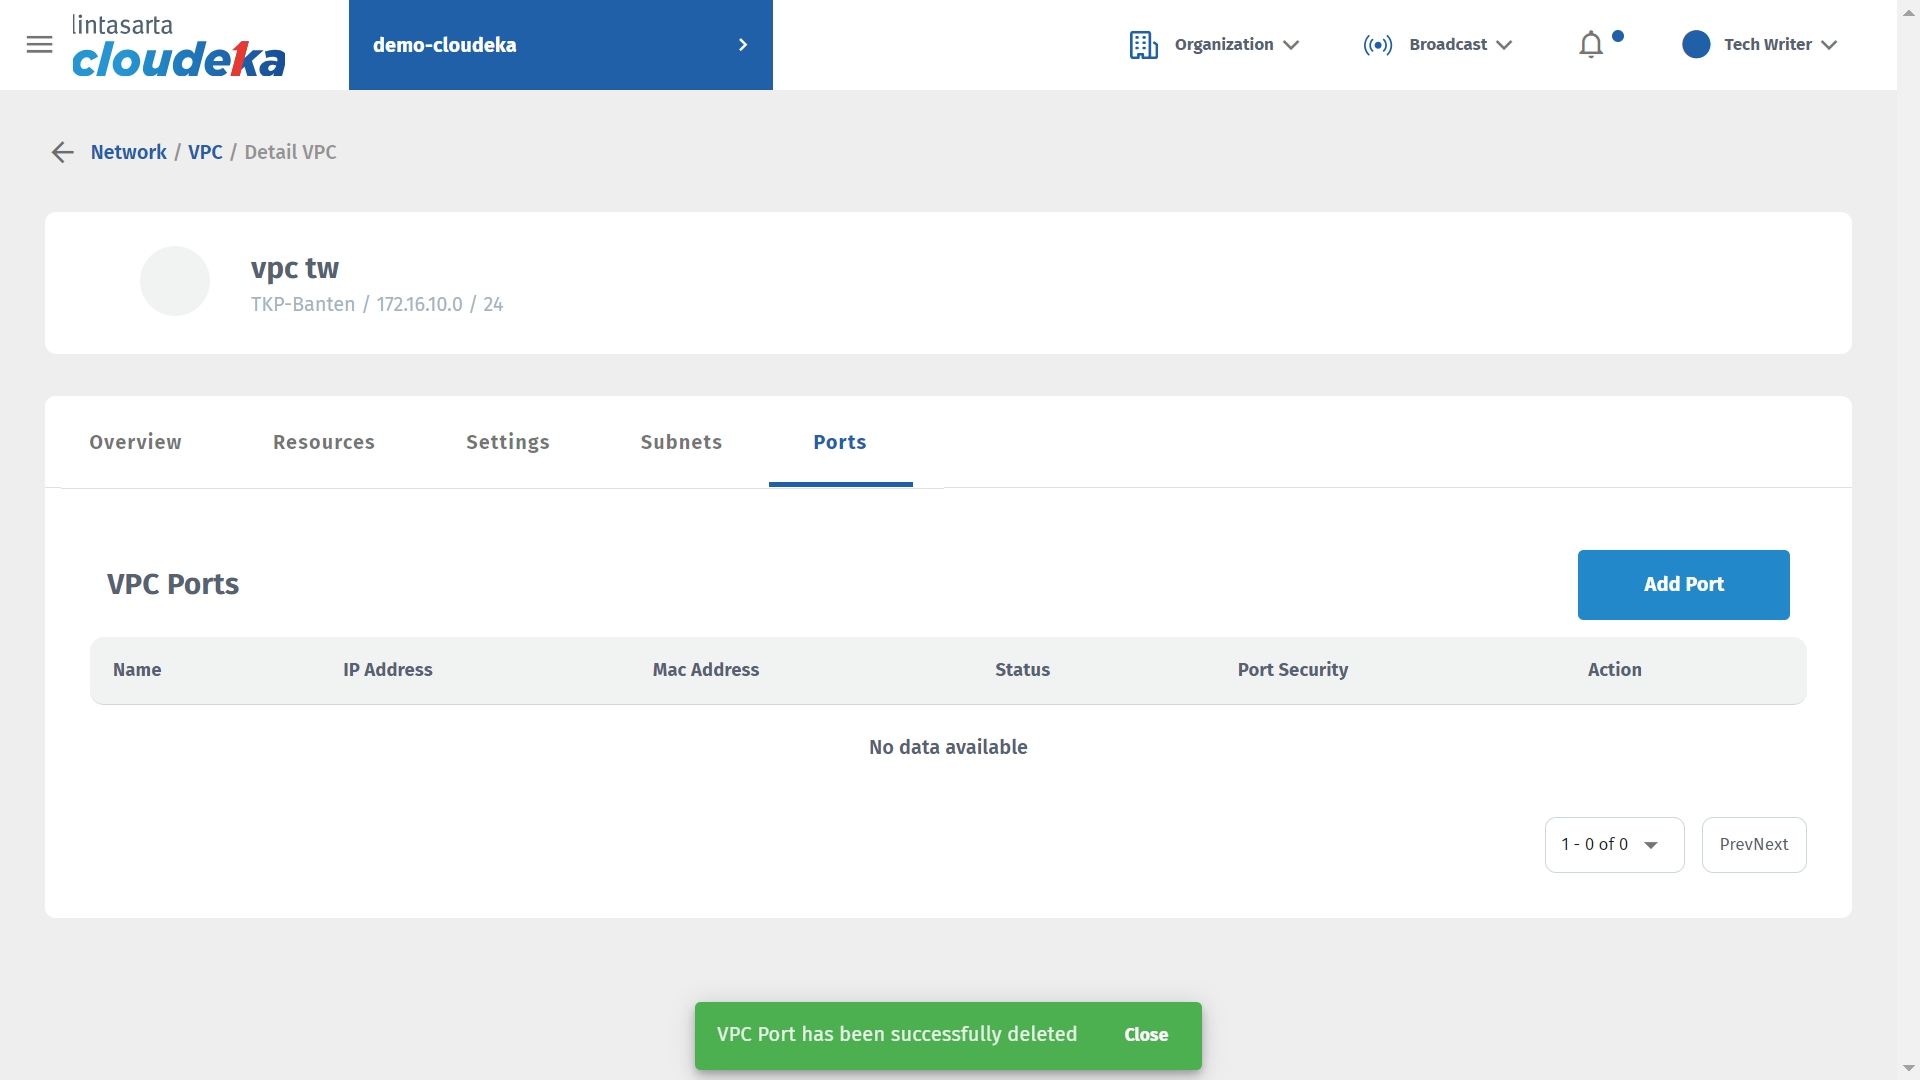
Task: Switch to the Subnets tab
Action: tap(681, 442)
